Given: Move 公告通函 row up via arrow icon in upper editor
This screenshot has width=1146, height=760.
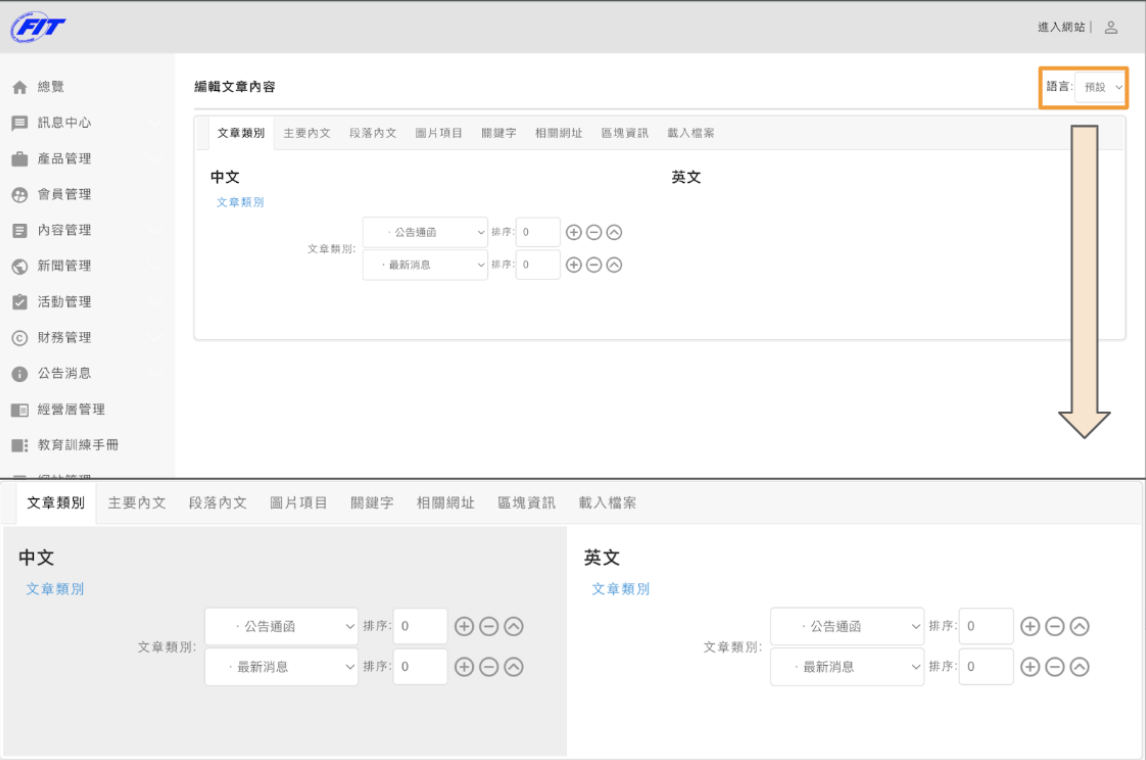Looking at the screenshot, I should (615, 232).
